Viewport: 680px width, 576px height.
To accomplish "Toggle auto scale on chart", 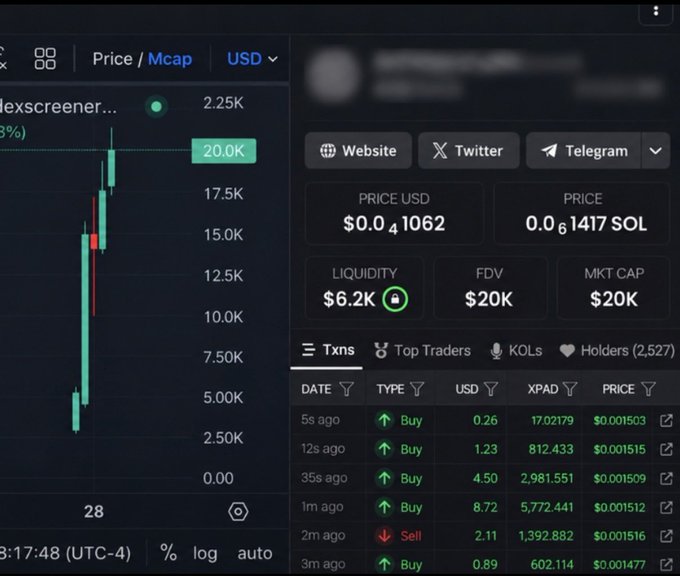I will tap(255, 553).
